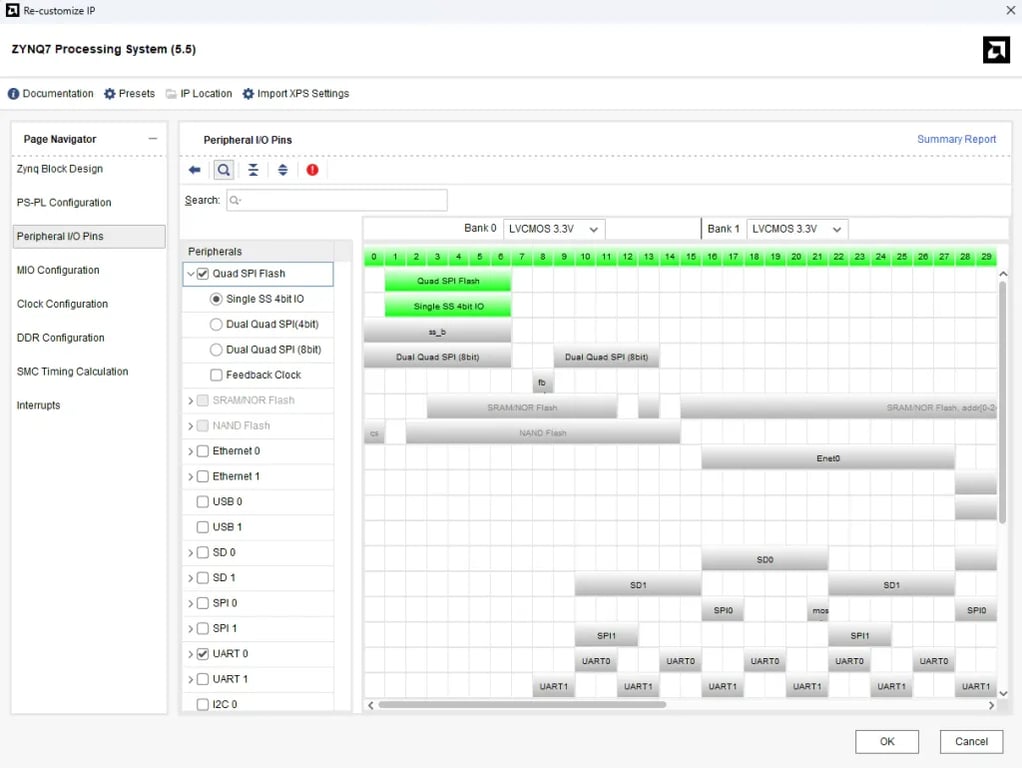1022x768 pixels.
Task: Expand the UART 1 tree node
Action: tap(190, 679)
